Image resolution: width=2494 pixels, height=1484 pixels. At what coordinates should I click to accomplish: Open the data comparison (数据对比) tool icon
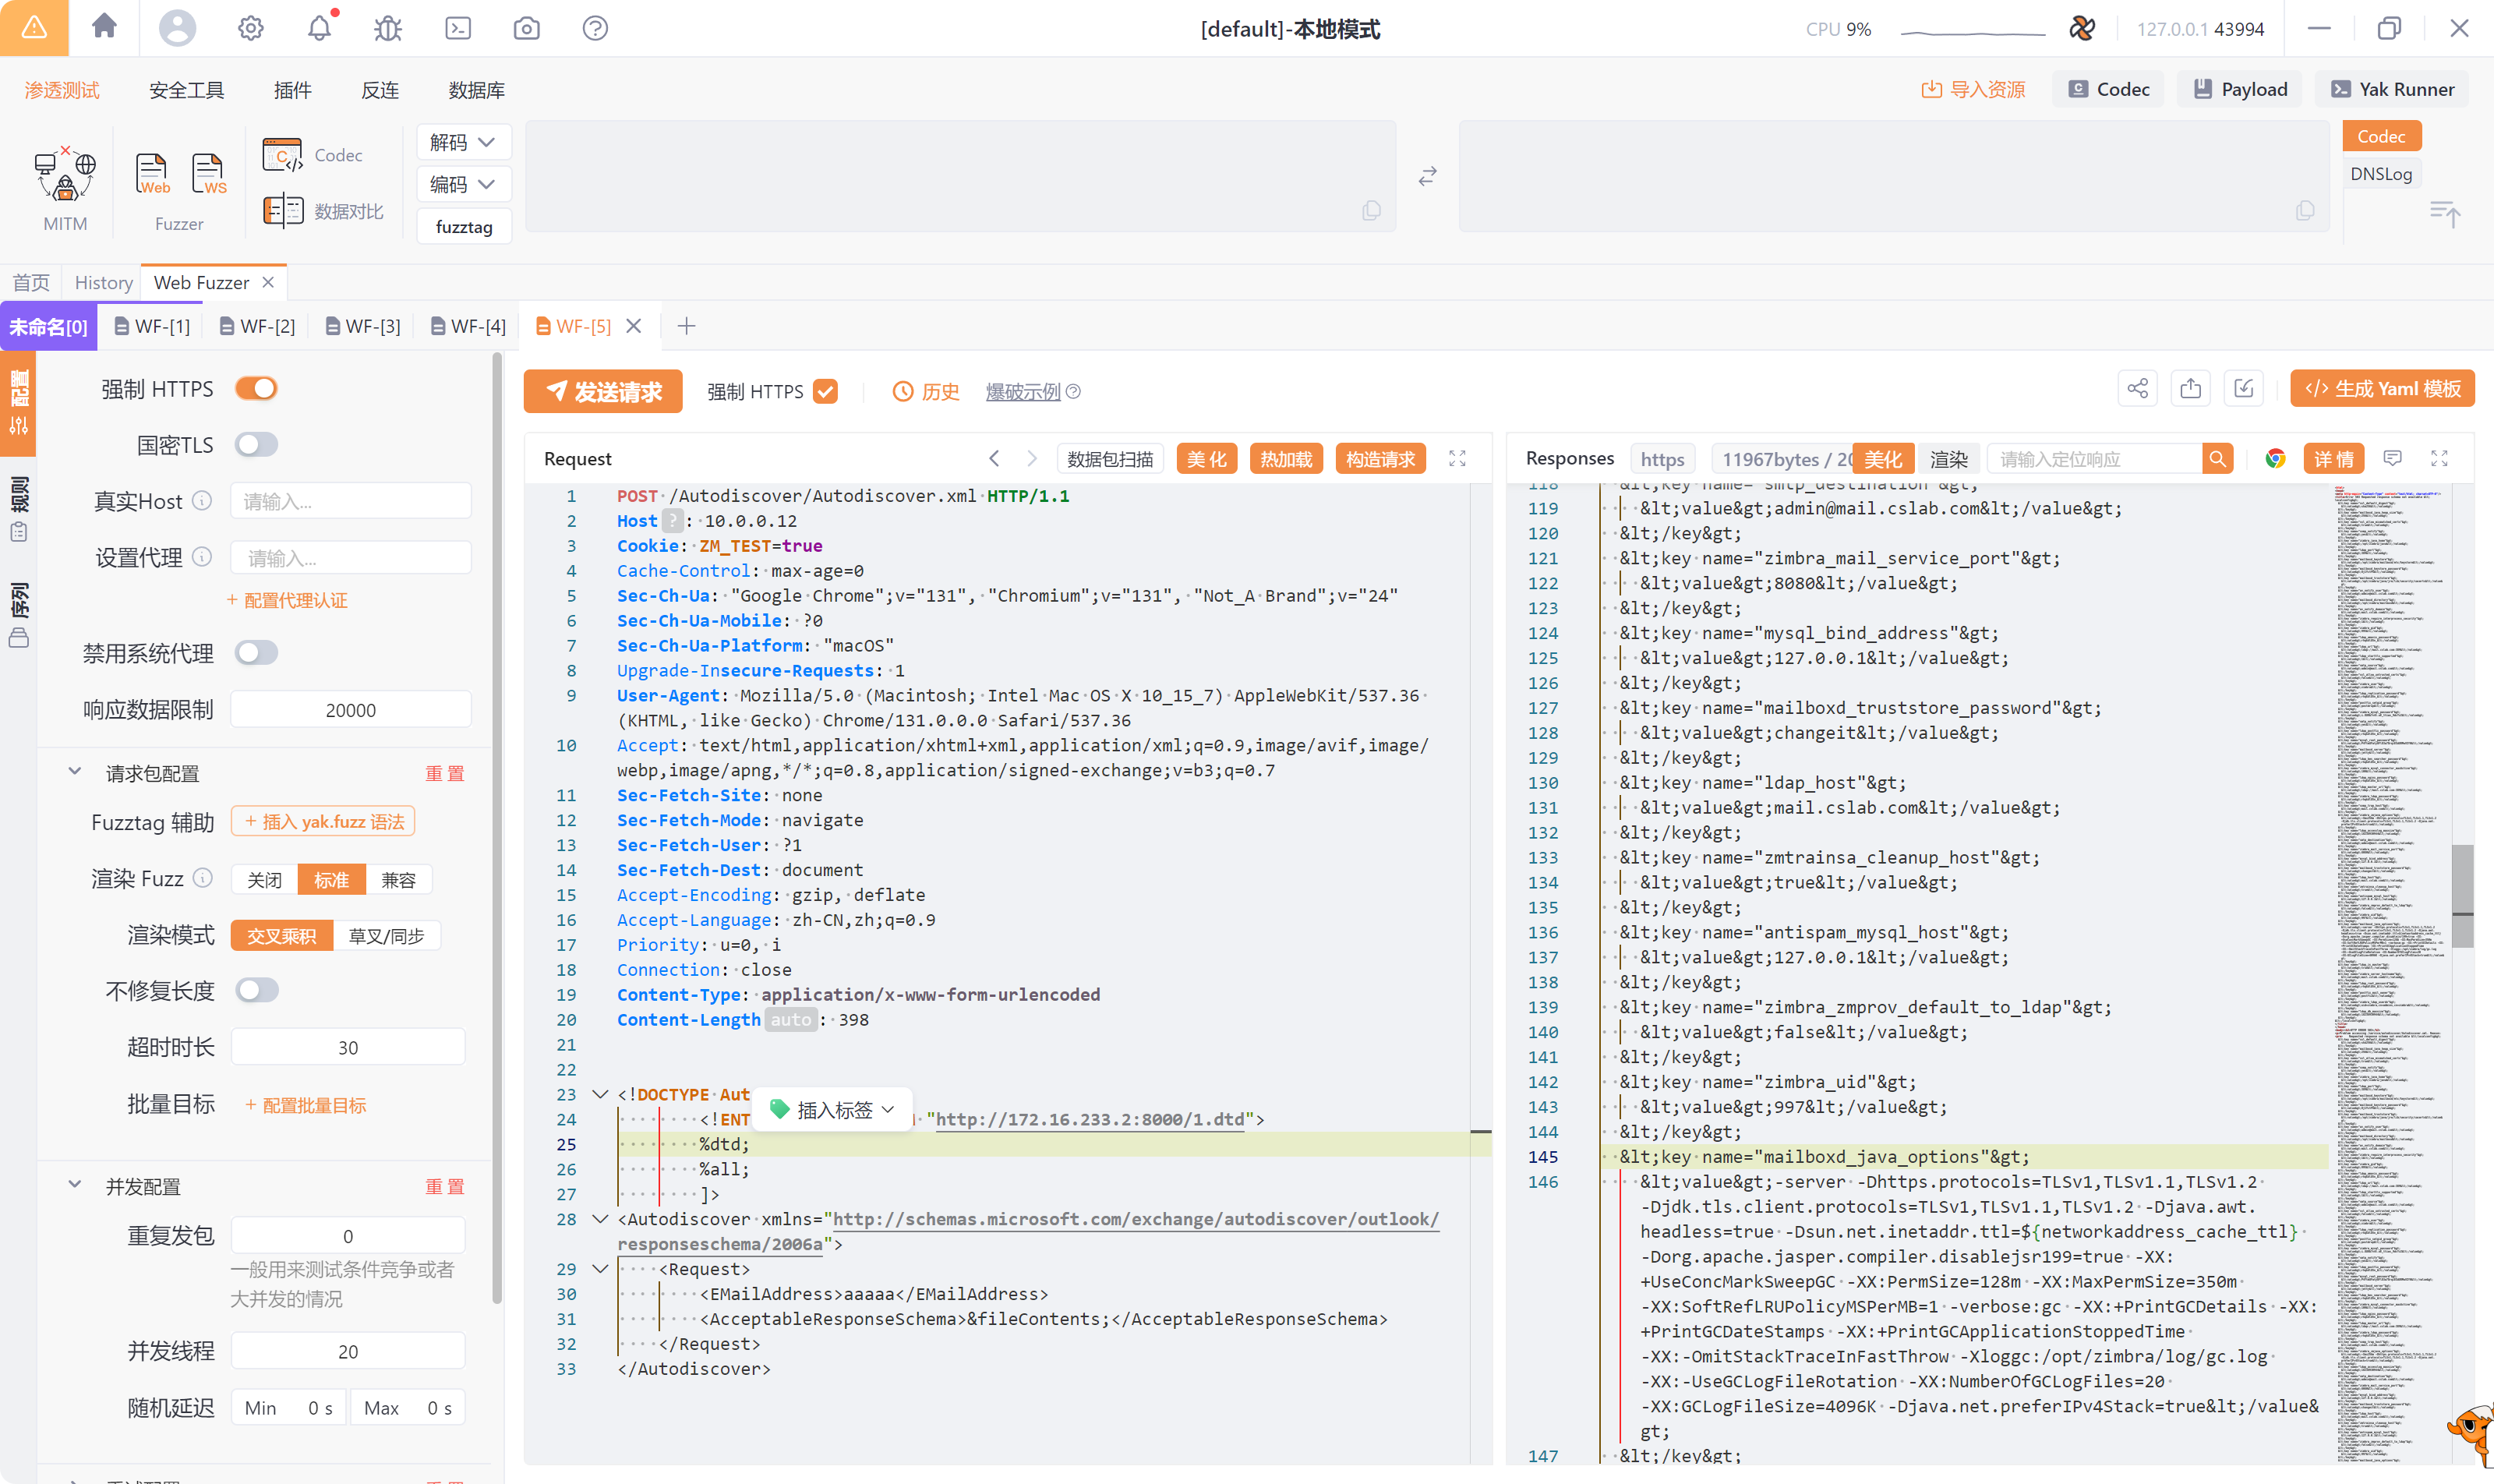(283, 211)
